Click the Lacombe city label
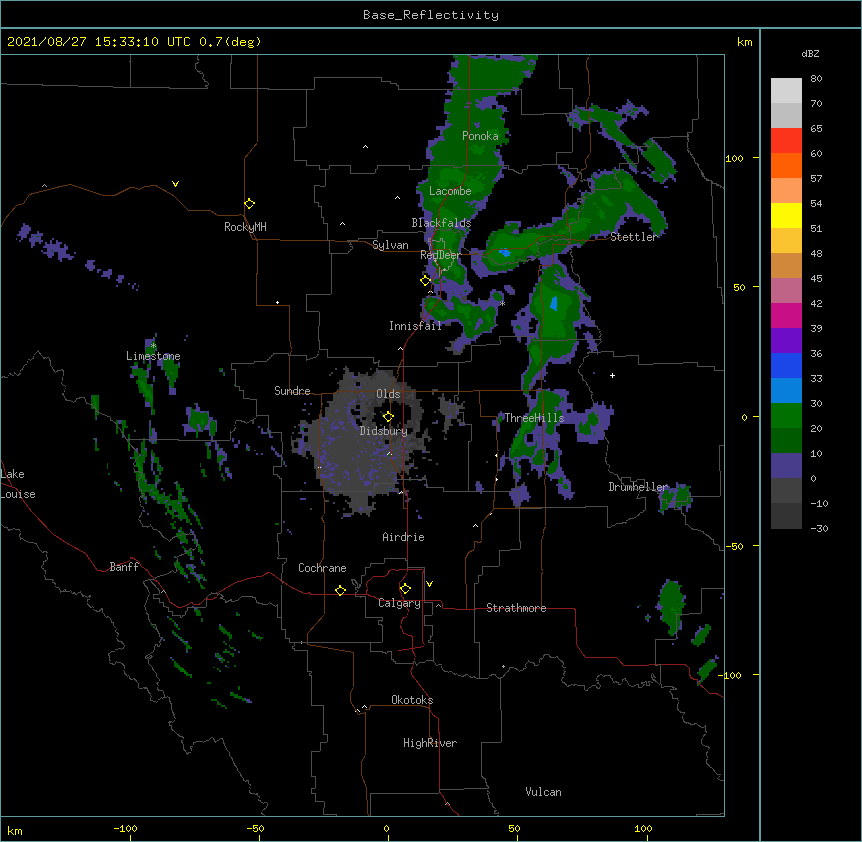This screenshot has height=842, width=862. pyautogui.click(x=450, y=191)
